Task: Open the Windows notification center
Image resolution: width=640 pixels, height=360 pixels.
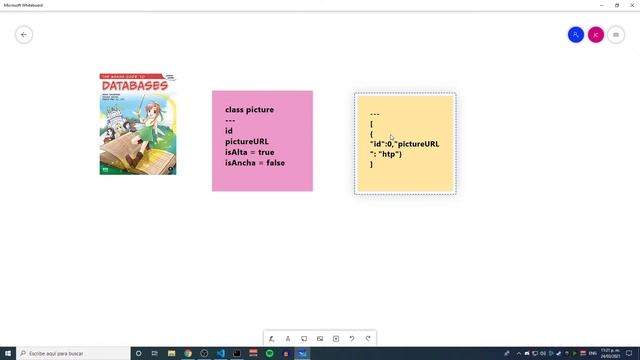Action: (x=629, y=353)
